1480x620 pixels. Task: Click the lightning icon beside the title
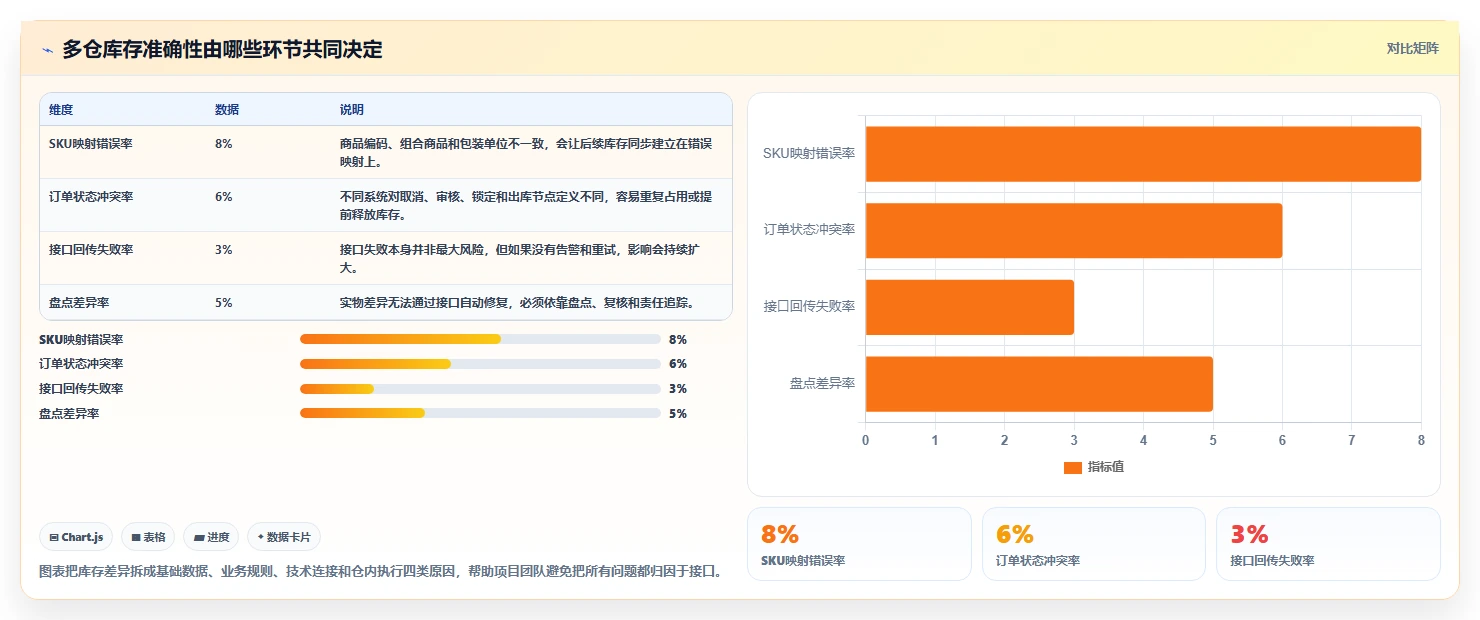47,49
